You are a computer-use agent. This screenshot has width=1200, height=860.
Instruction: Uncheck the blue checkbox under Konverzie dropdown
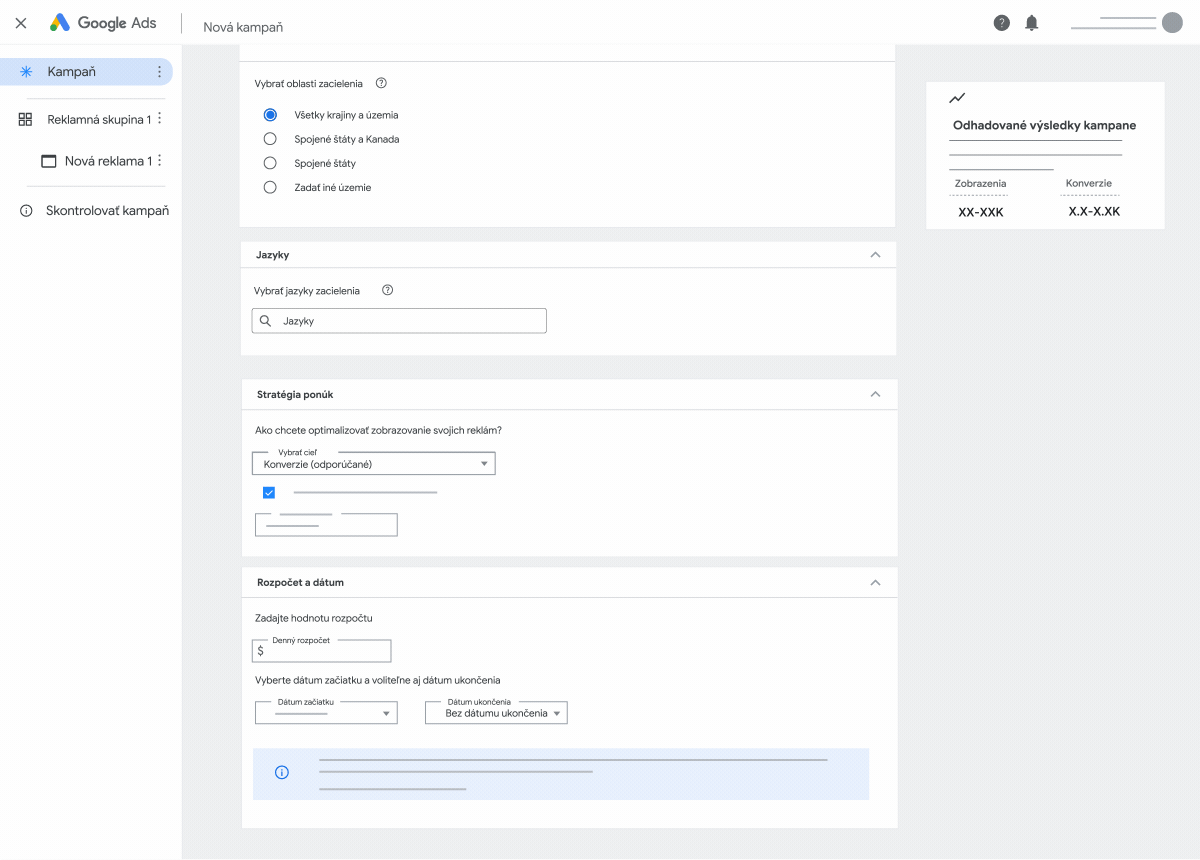(269, 492)
